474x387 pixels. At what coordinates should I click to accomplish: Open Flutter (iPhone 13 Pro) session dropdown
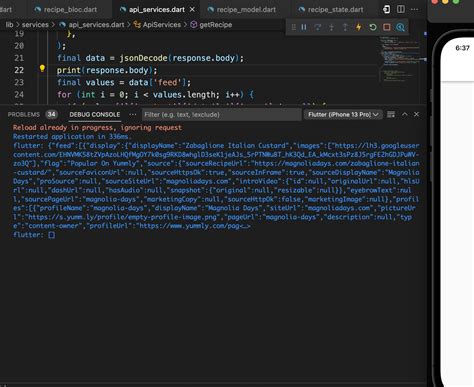click(343, 115)
